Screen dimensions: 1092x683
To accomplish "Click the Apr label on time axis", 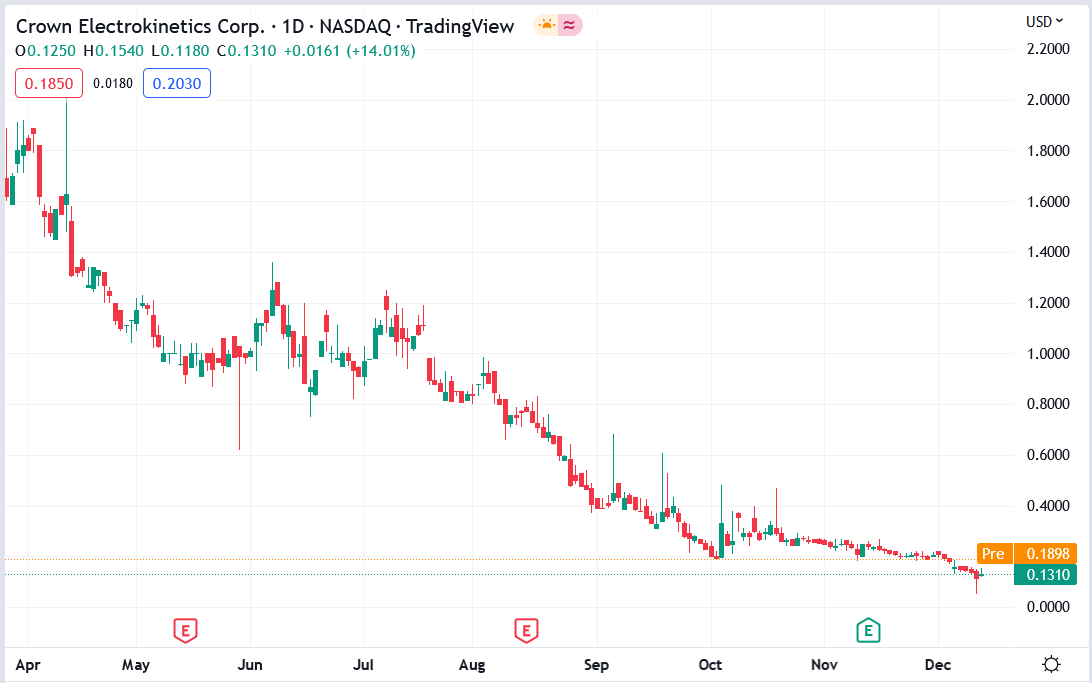I will [x=28, y=665].
